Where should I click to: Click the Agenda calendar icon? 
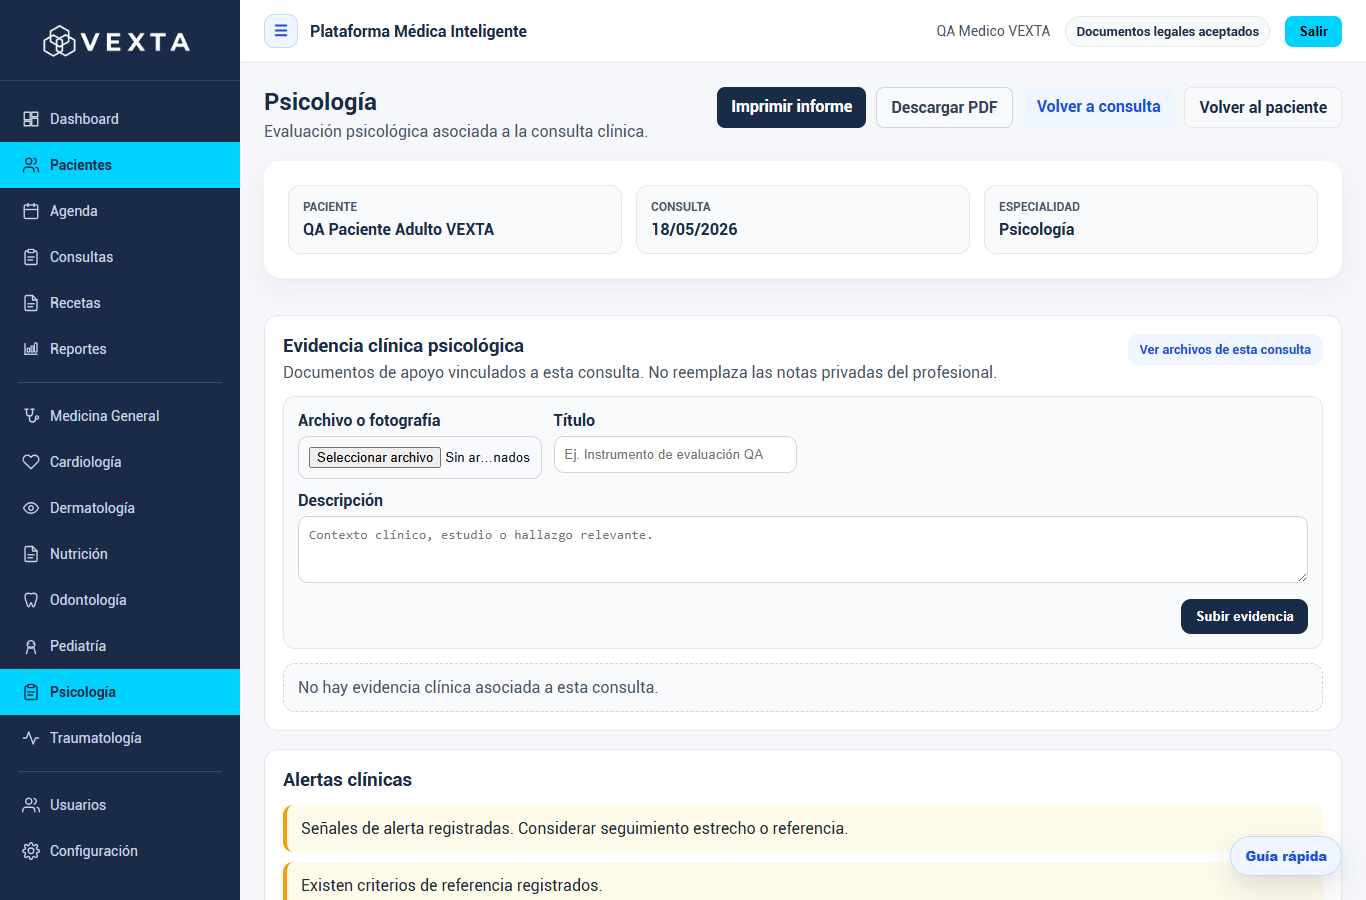tap(31, 211)
